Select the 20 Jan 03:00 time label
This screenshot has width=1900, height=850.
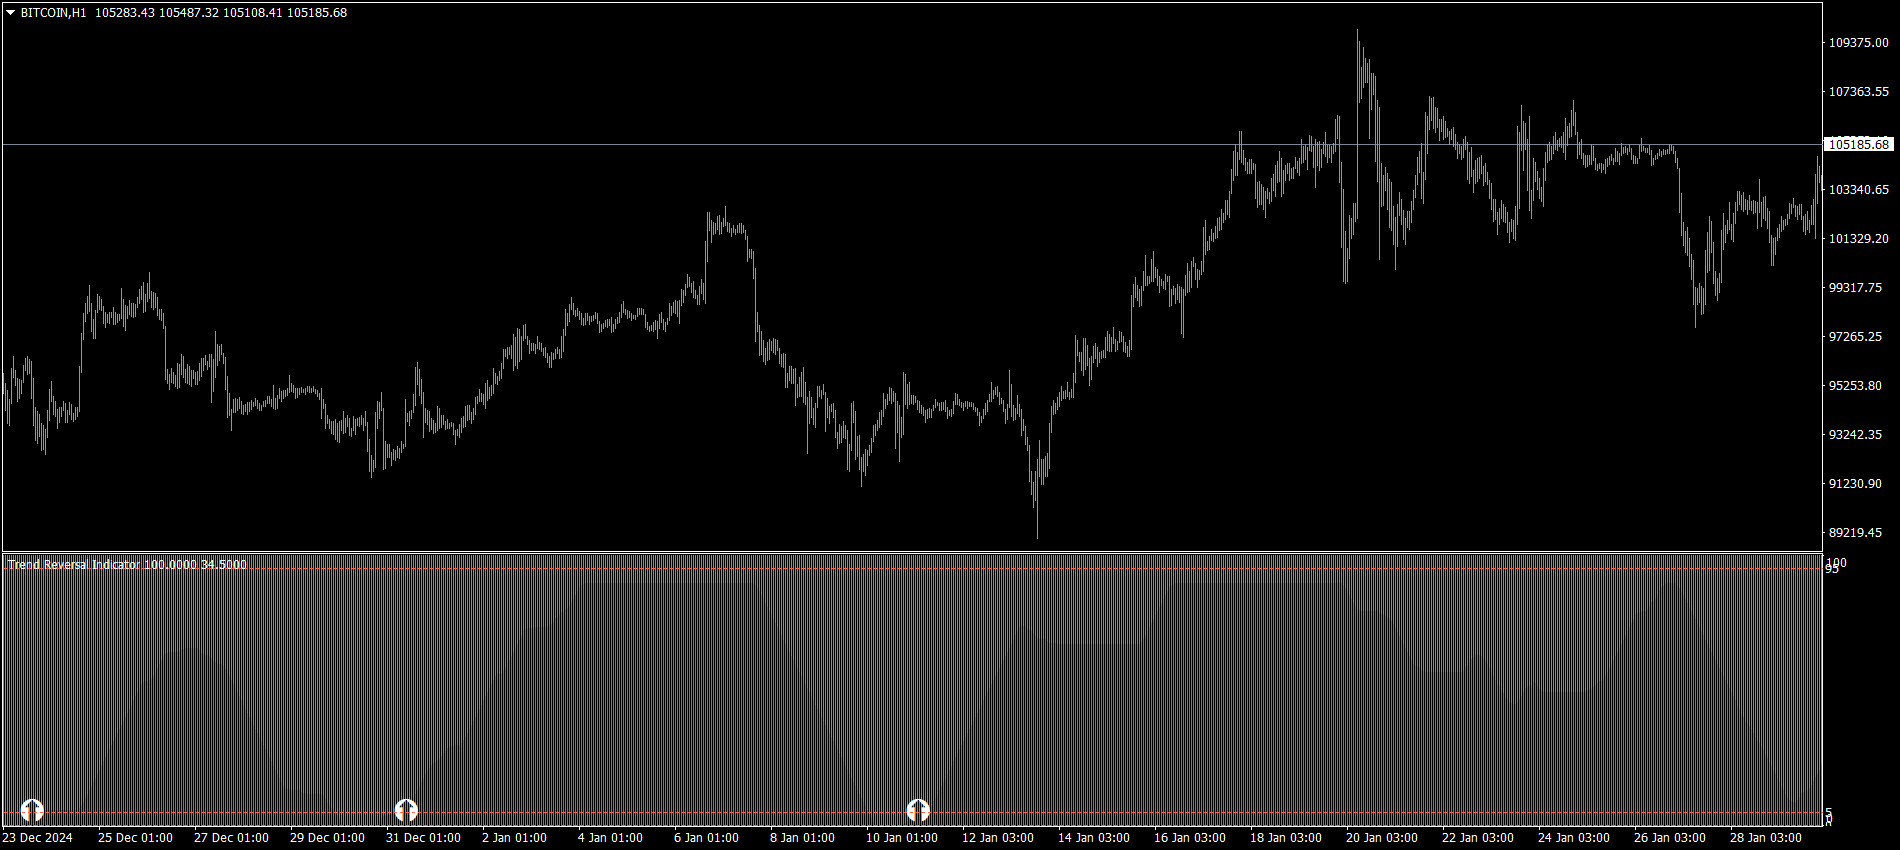[1381, 838]
